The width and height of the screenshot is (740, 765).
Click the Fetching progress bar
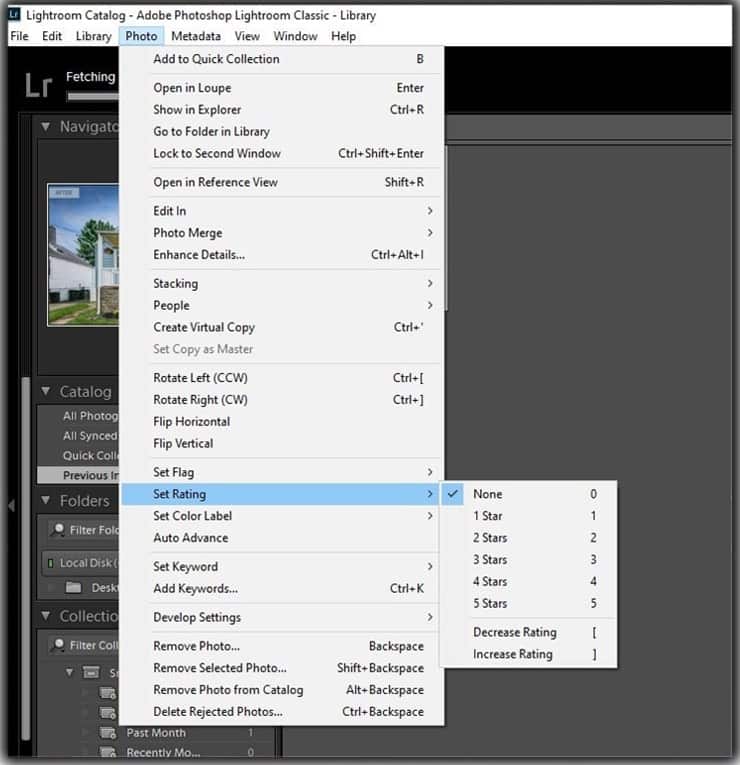click(92, 97)
